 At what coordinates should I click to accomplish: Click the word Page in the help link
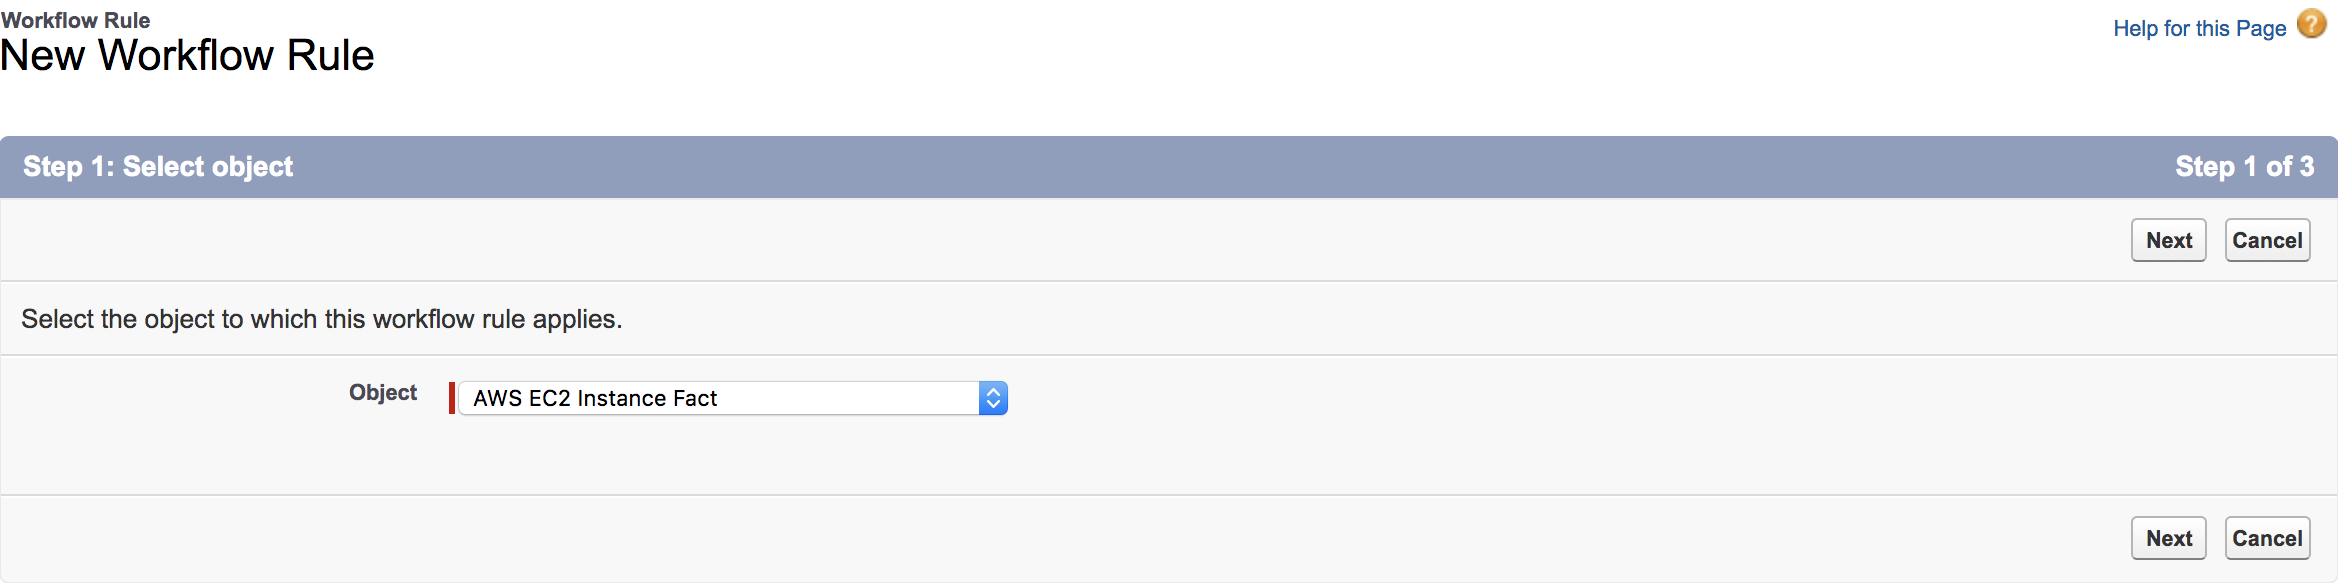pos(2261,28)
